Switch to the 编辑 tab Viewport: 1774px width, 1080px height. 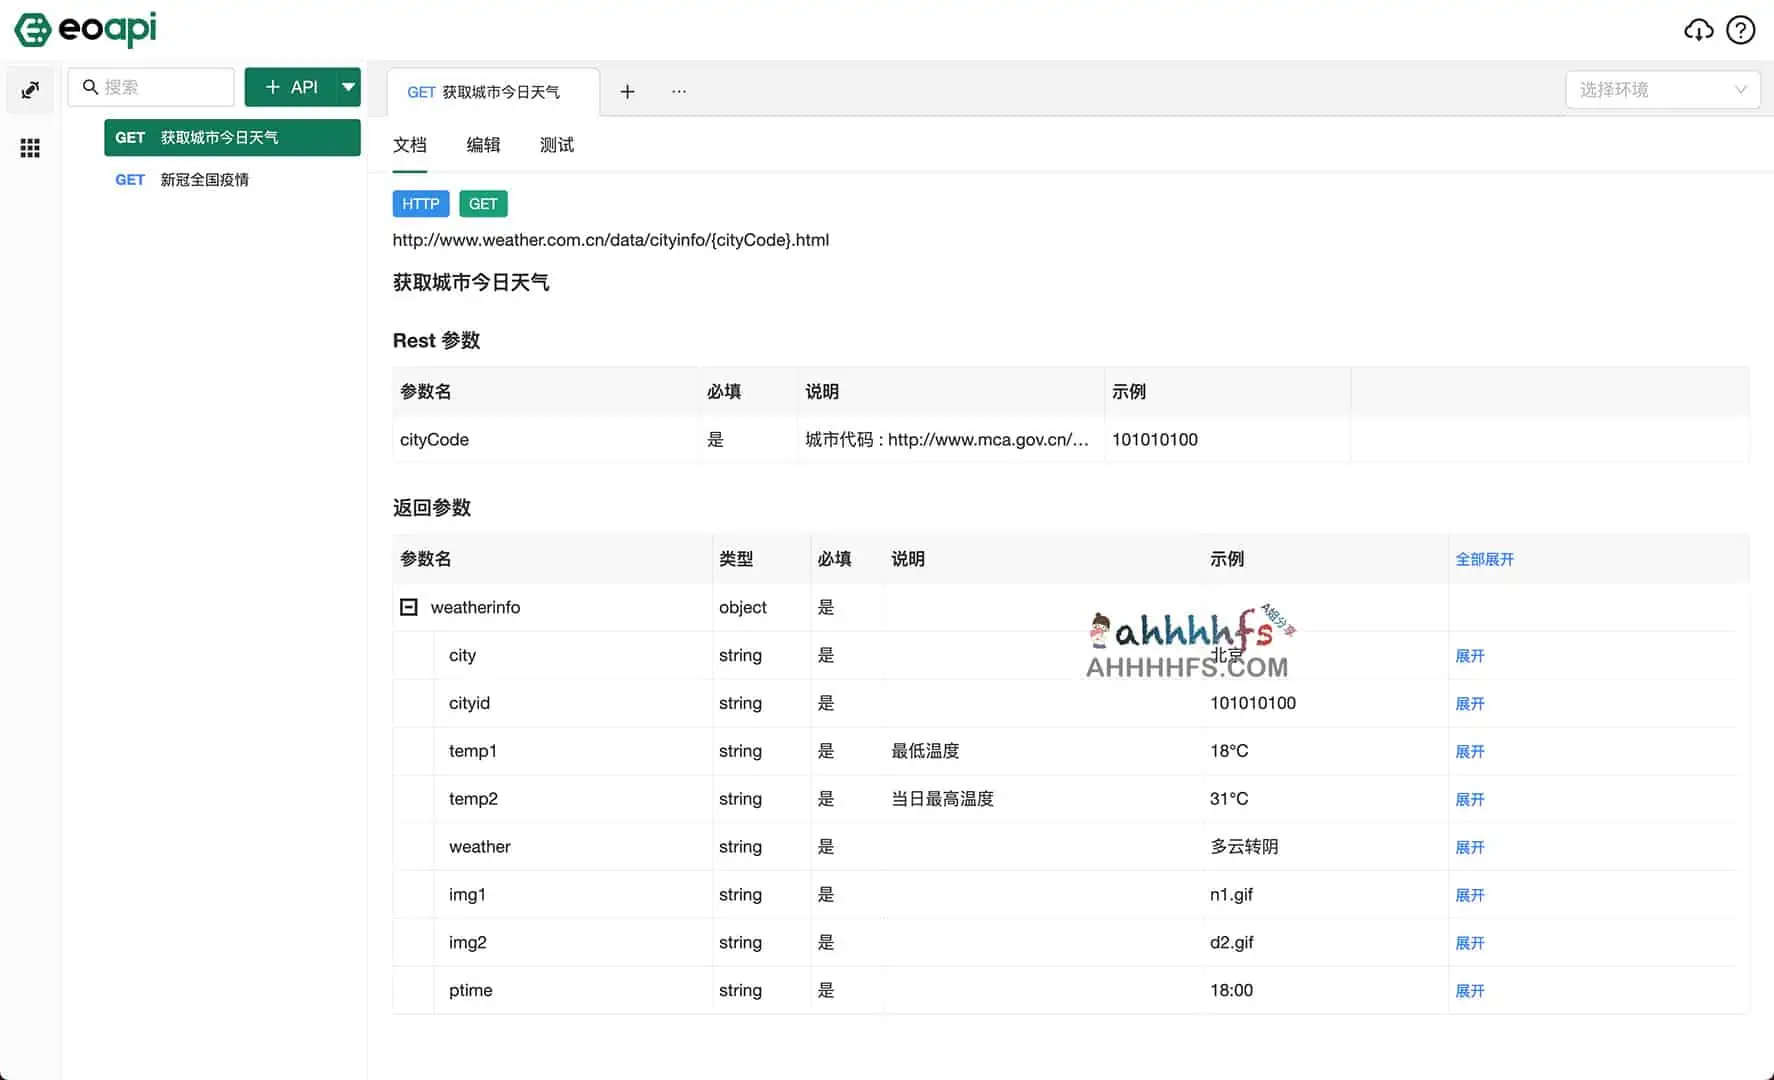pos(483,145)
